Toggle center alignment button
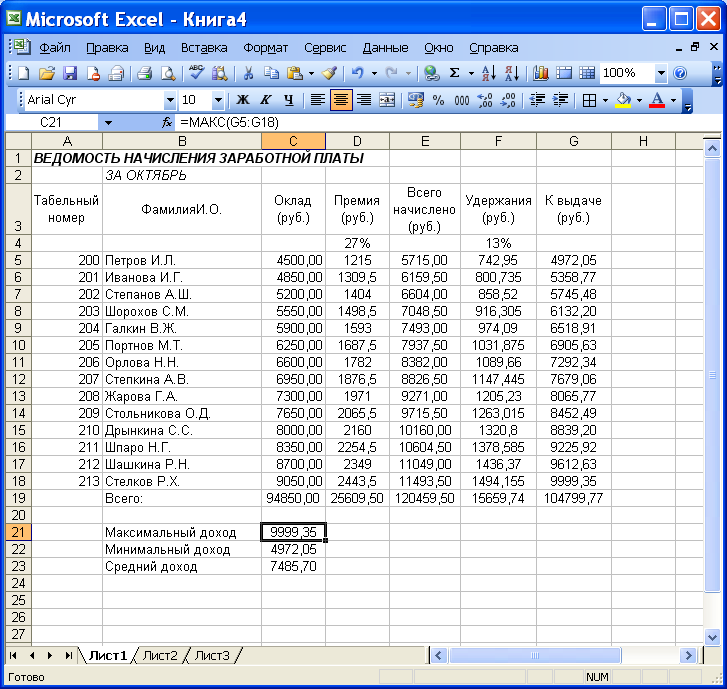727x689 pixels. point(341,100)
